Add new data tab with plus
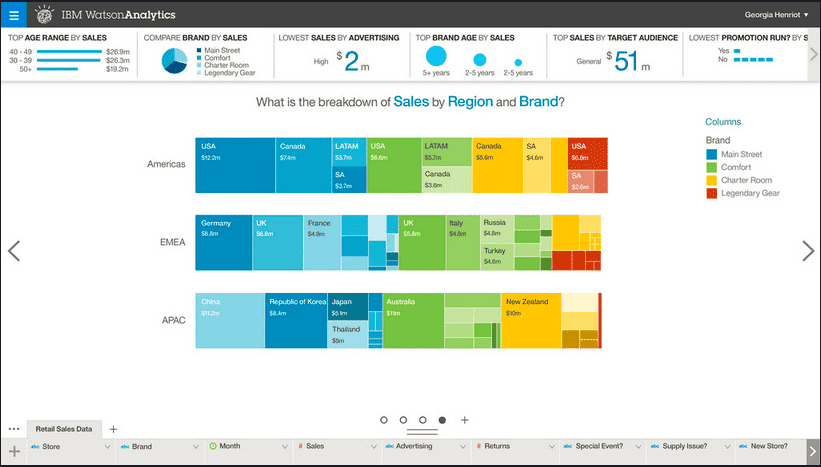The height and width of the screenshot is (467, 821). 113,429
